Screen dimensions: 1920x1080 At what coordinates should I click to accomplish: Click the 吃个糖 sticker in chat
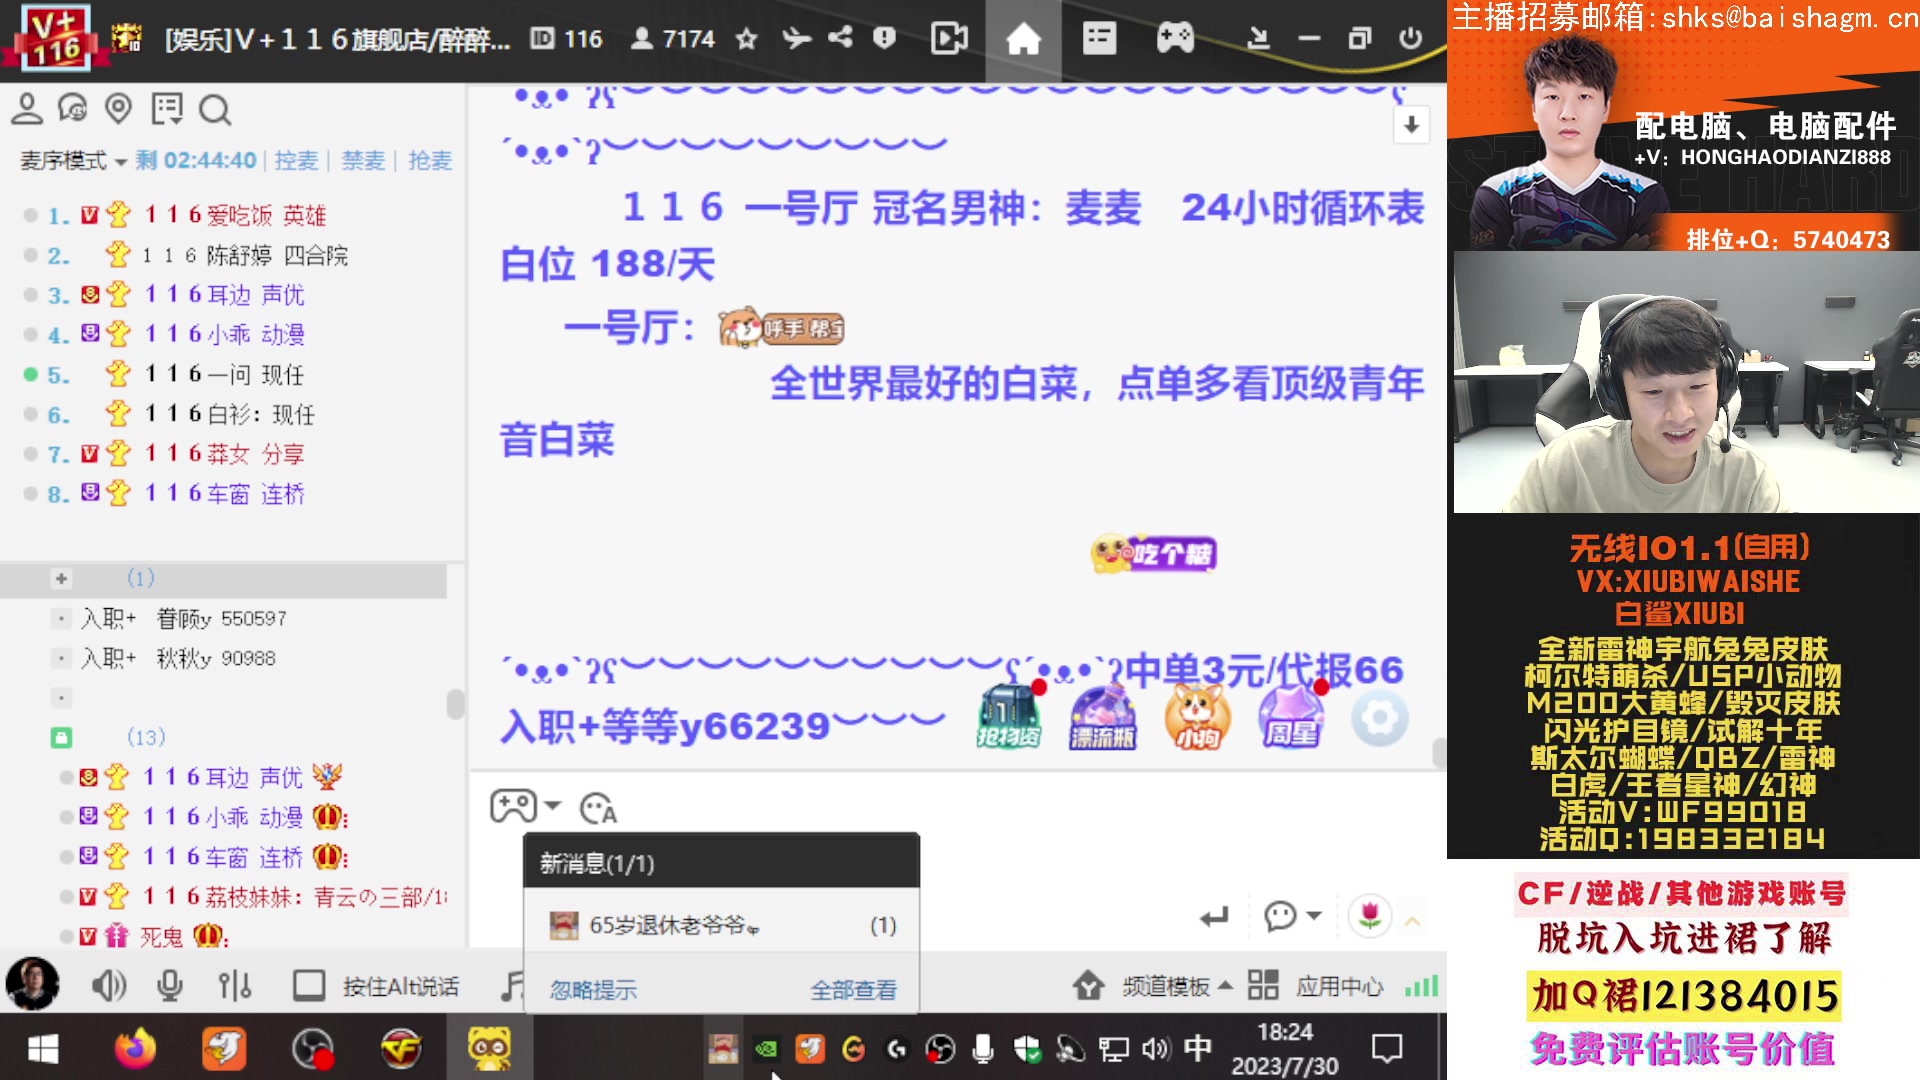1154,553
